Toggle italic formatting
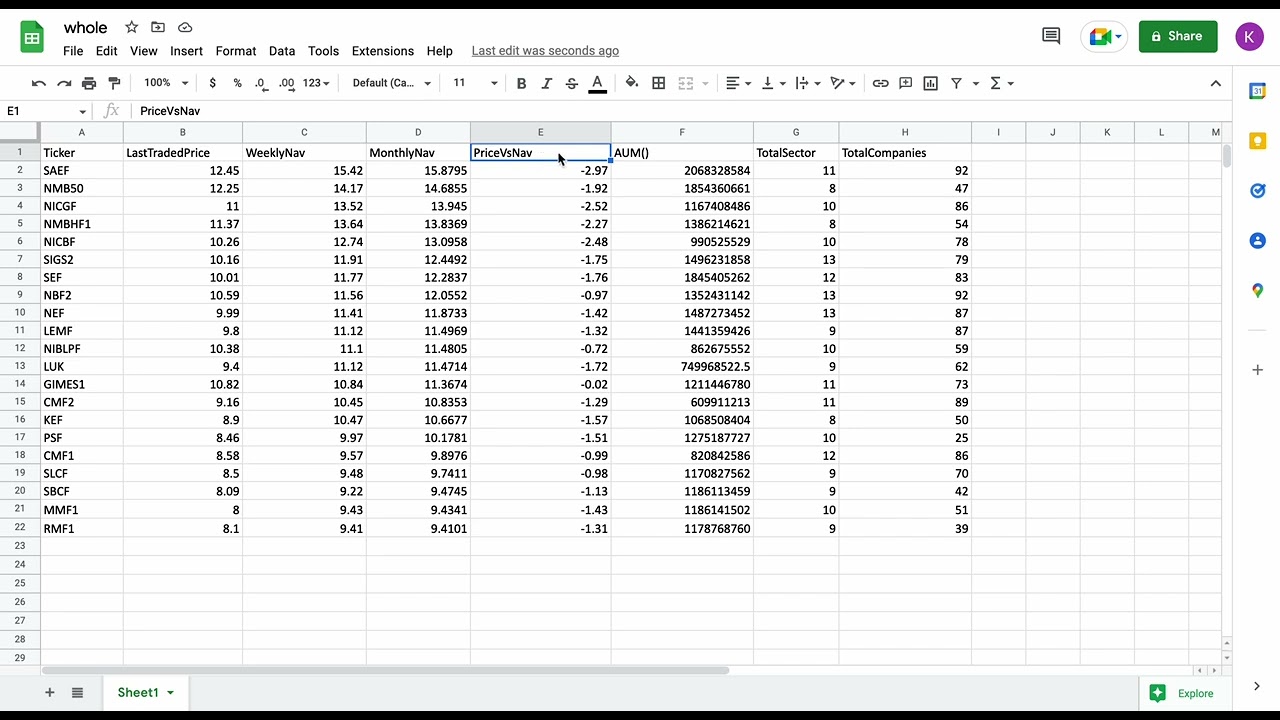The height and width of the screenshot is (720, 1280). coord(546,83)
